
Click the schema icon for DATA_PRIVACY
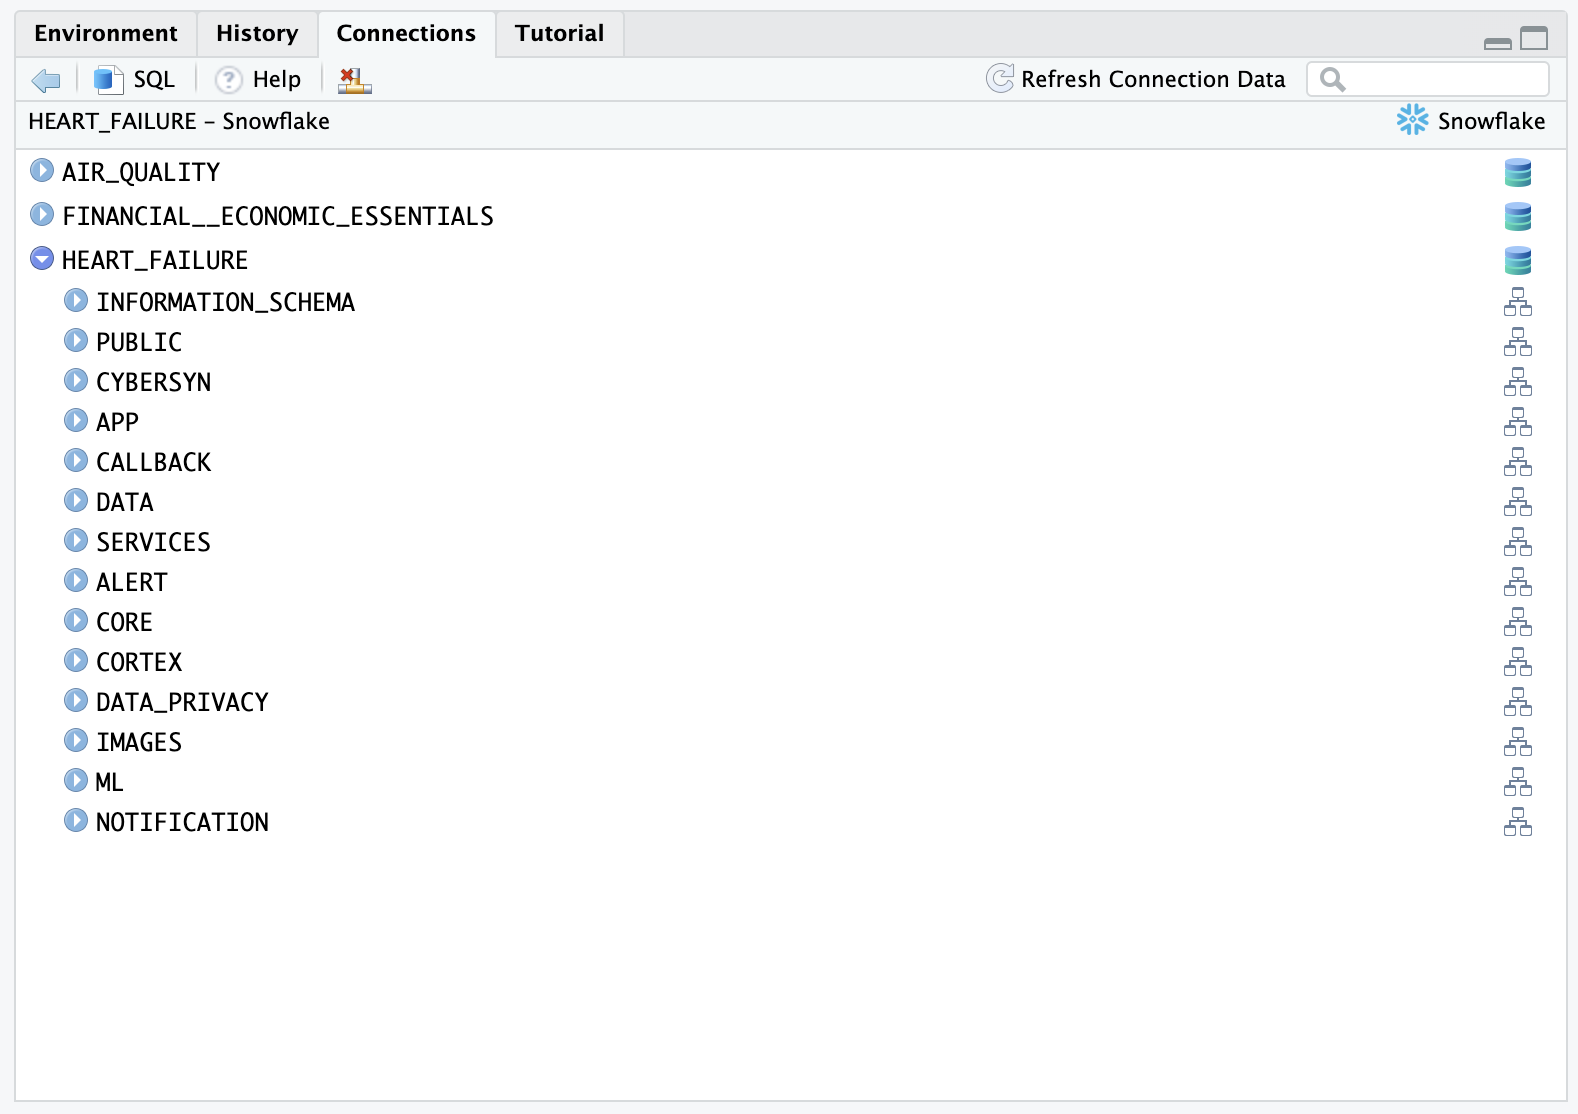pyautogui.click(x=1518, y=702)
